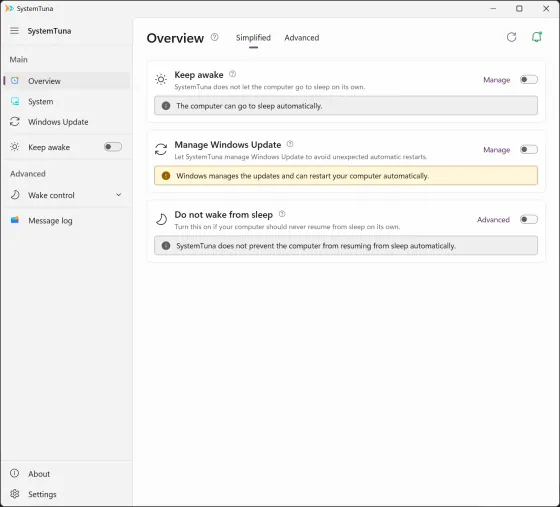Click moon icon in Do not wake card

coord(161,219)
